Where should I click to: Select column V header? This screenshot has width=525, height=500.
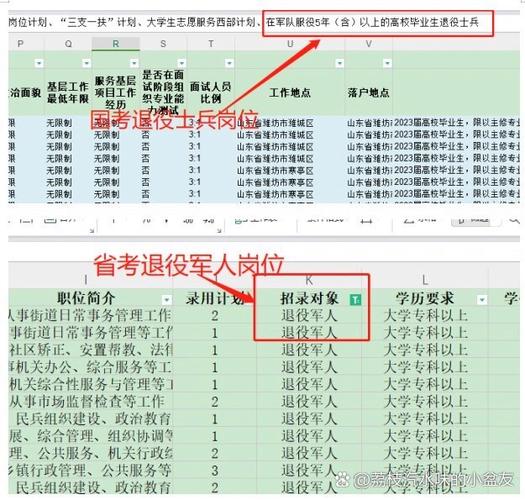[369, 44]
